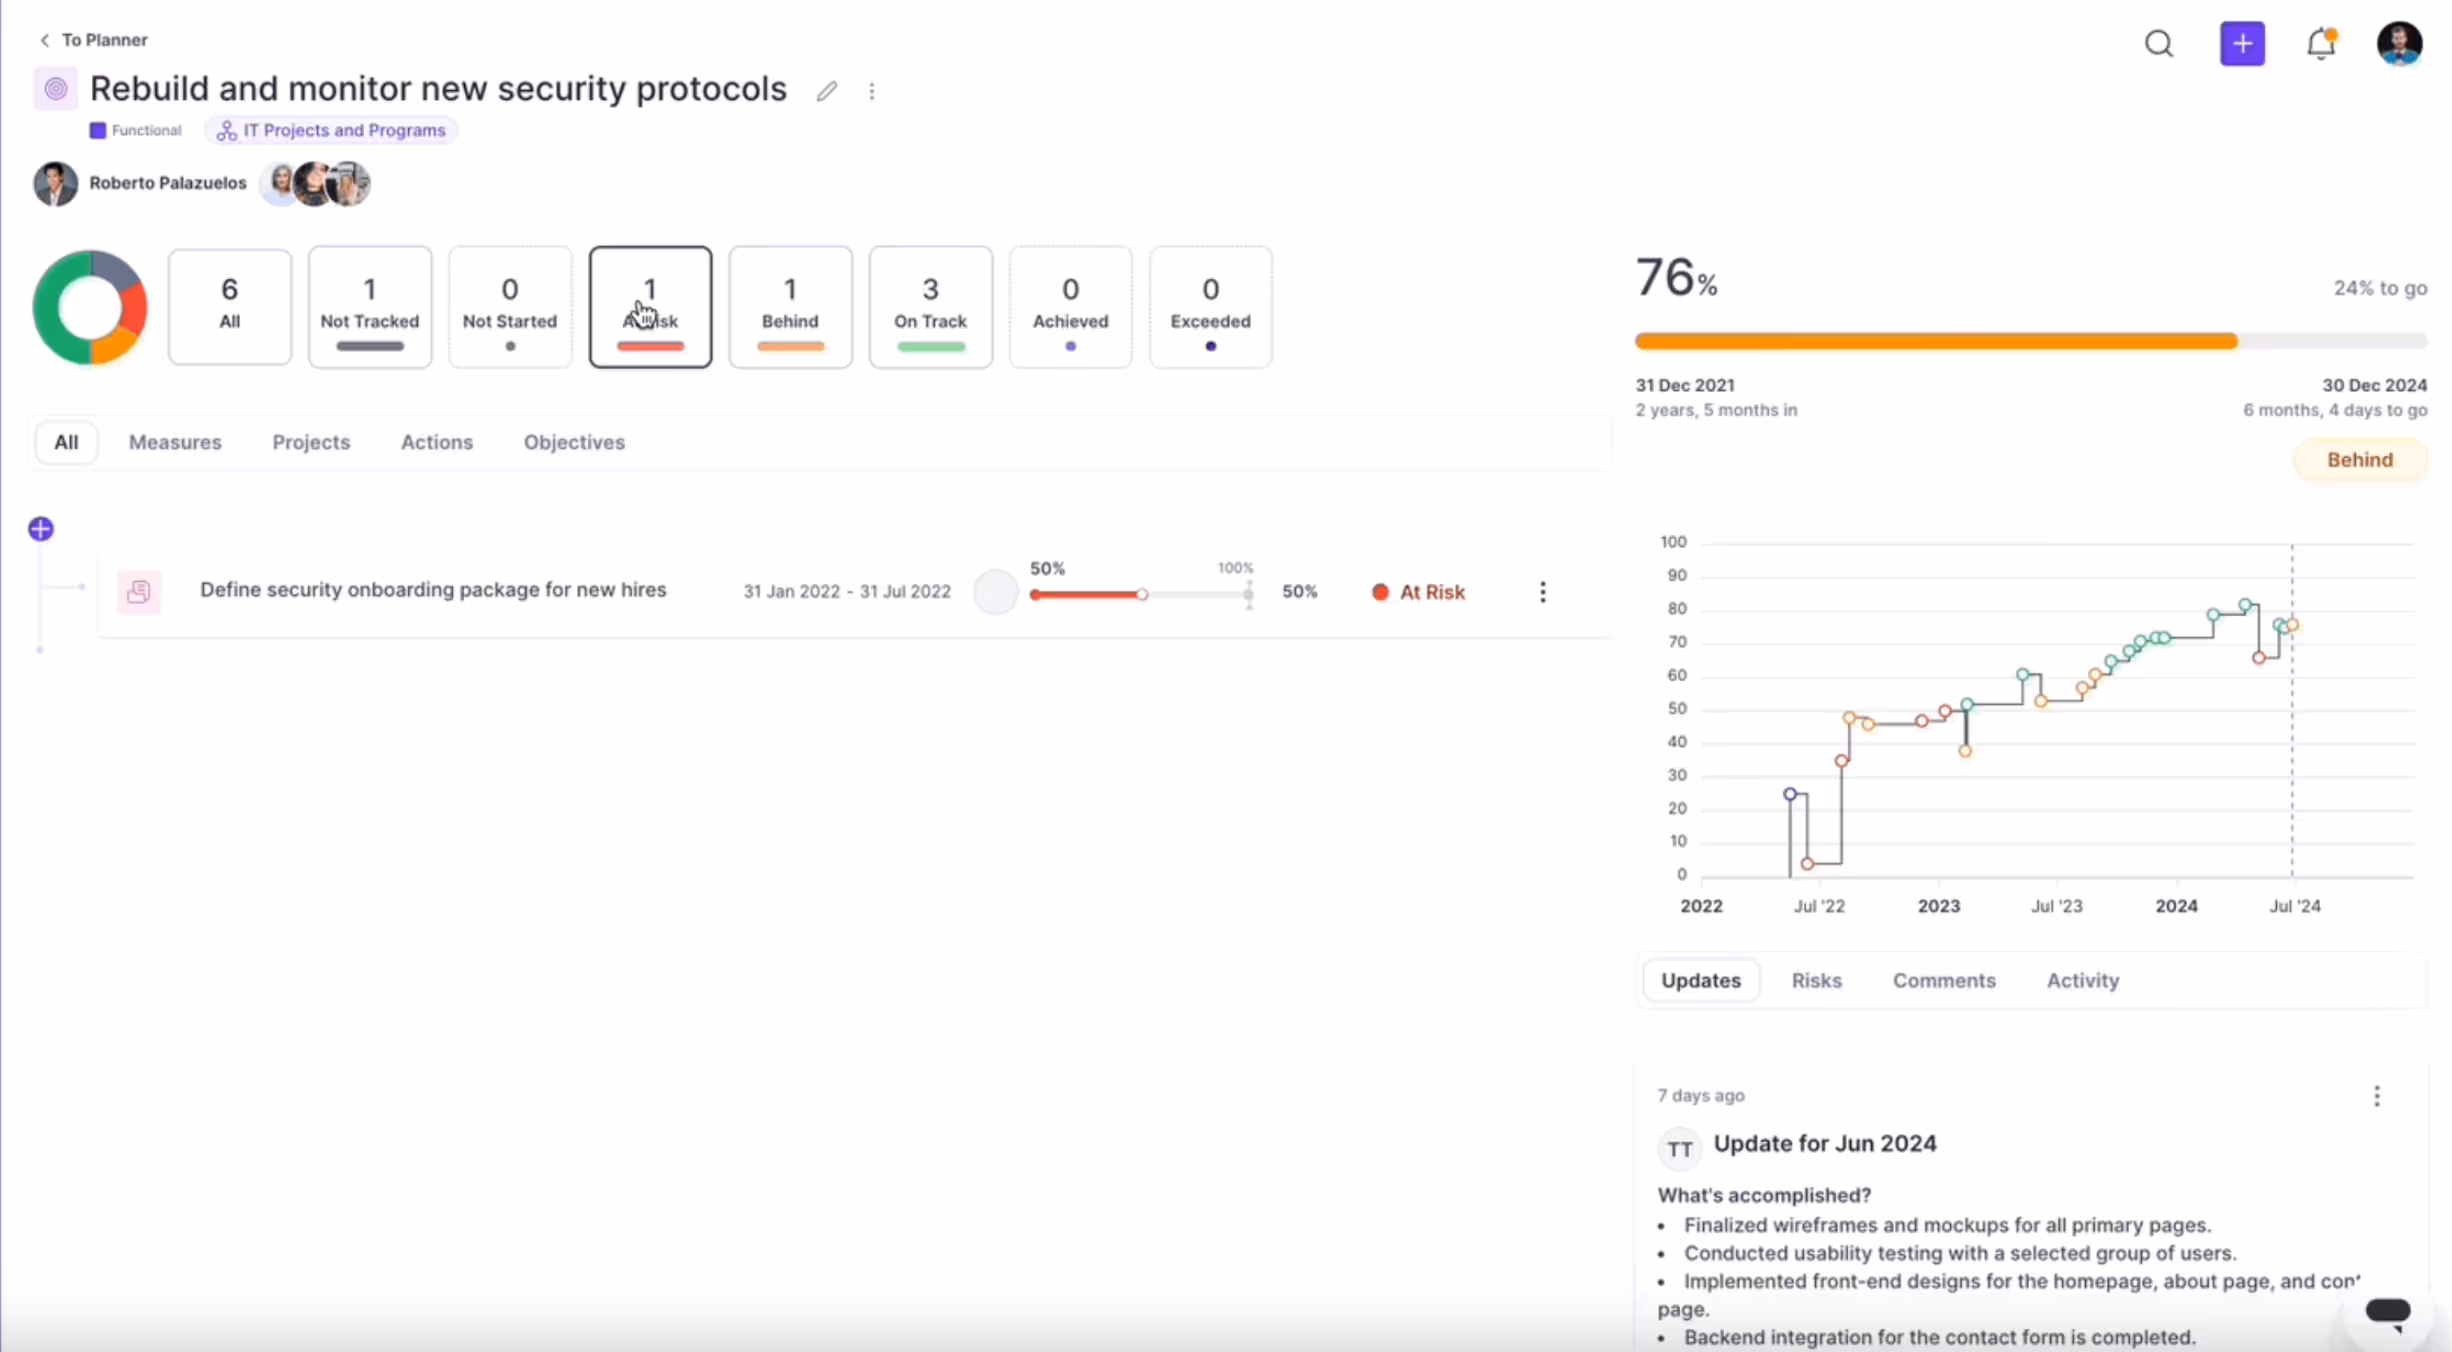Click the measure icon beside Define security onboarding
The height and width of the screenshot is (1352, 2452).
(139, 591)
